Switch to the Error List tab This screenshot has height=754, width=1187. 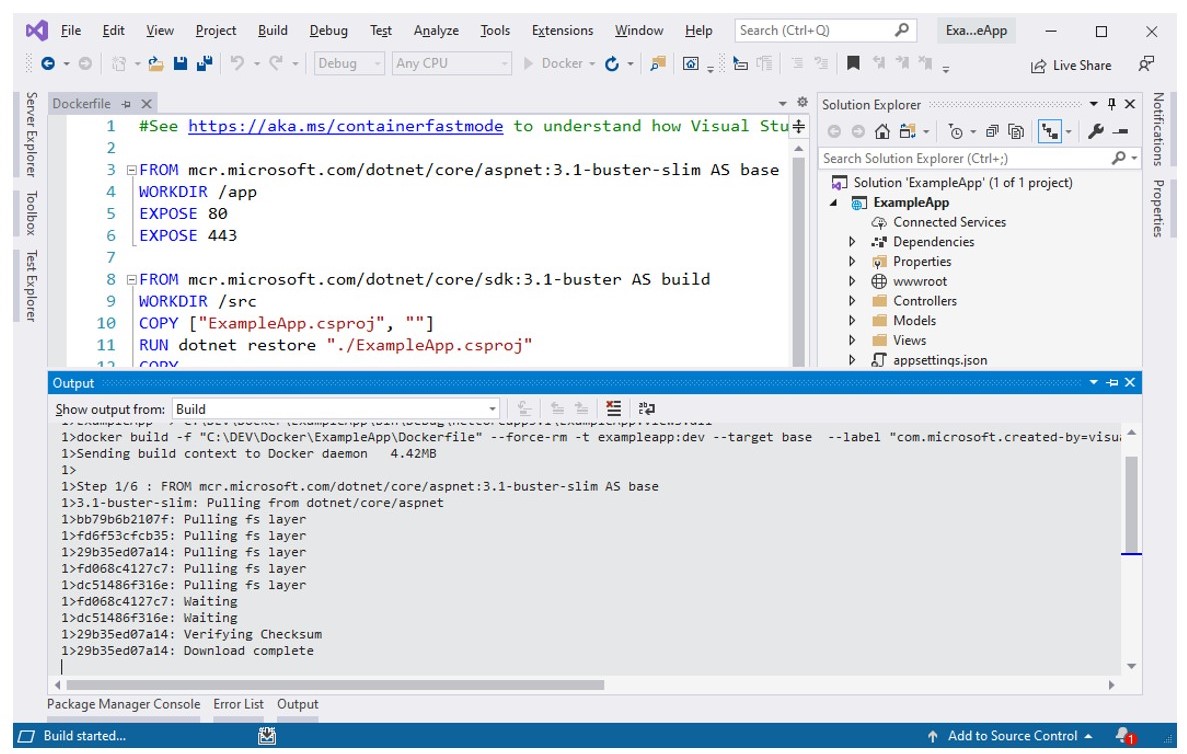238,704
